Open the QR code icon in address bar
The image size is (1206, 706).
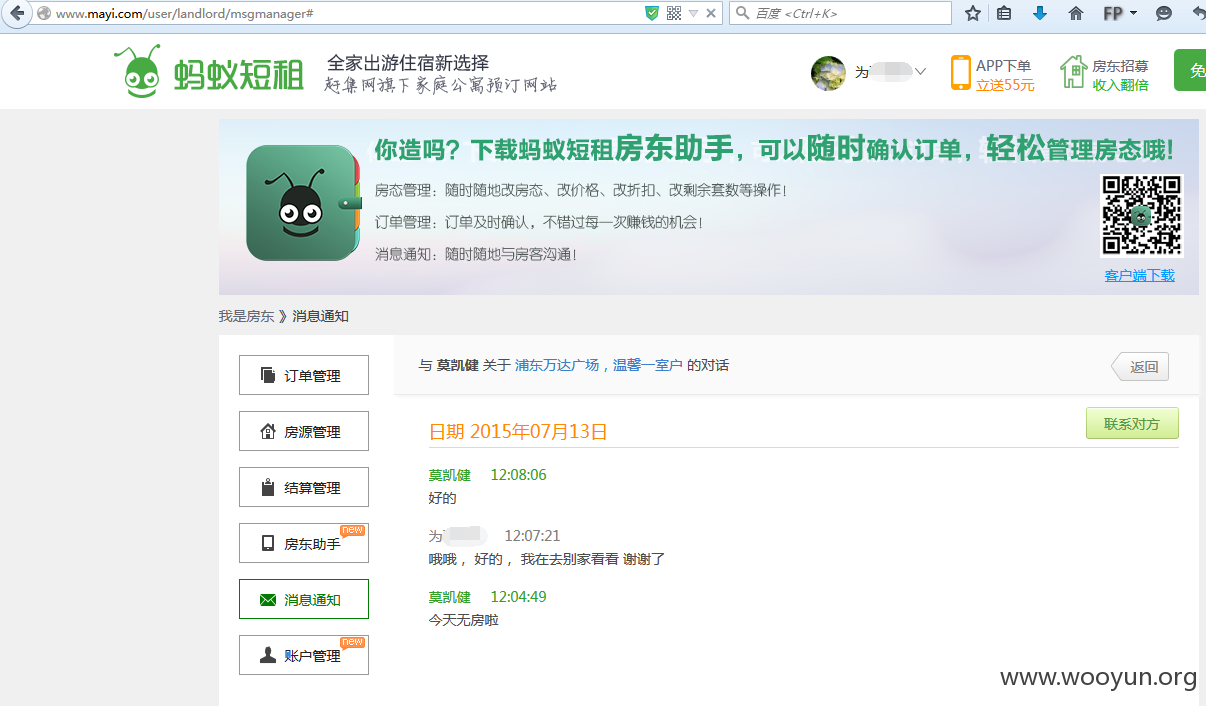674,13
